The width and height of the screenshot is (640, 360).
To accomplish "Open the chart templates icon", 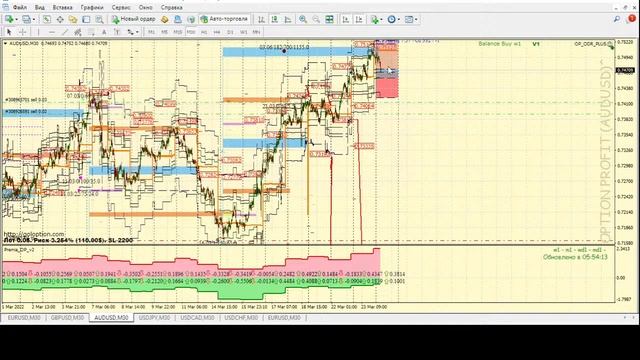I will [x=409, y=19].
